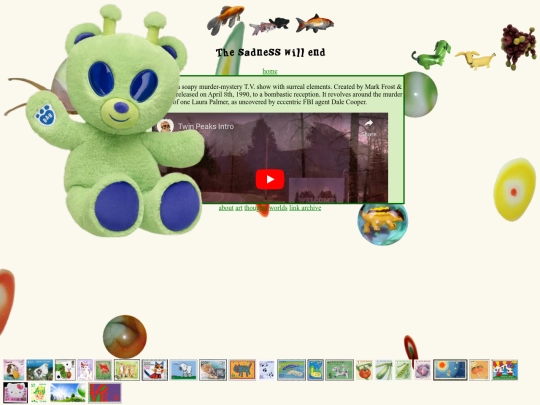Viewport: 540px width, 405px height.
Task: Click the sun and stars stamp
Action: [x=450, y=370]
